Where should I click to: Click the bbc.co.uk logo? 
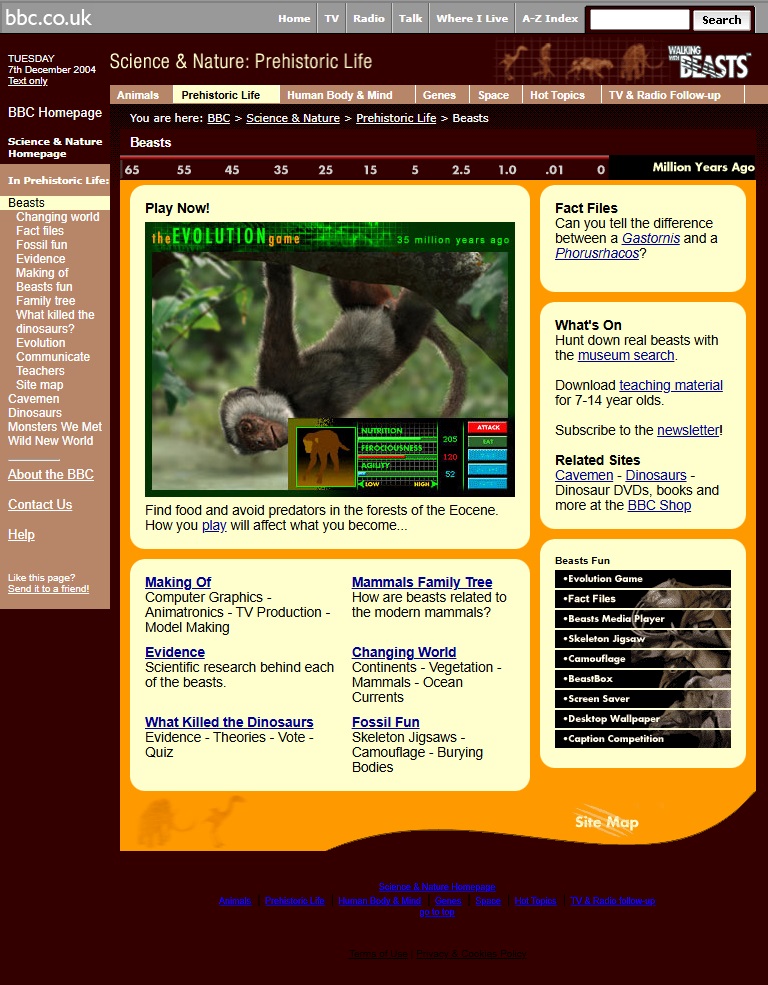[48, 18]
